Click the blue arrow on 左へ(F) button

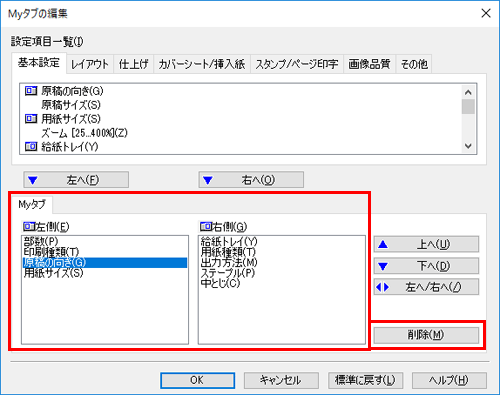tap(33, 180)
